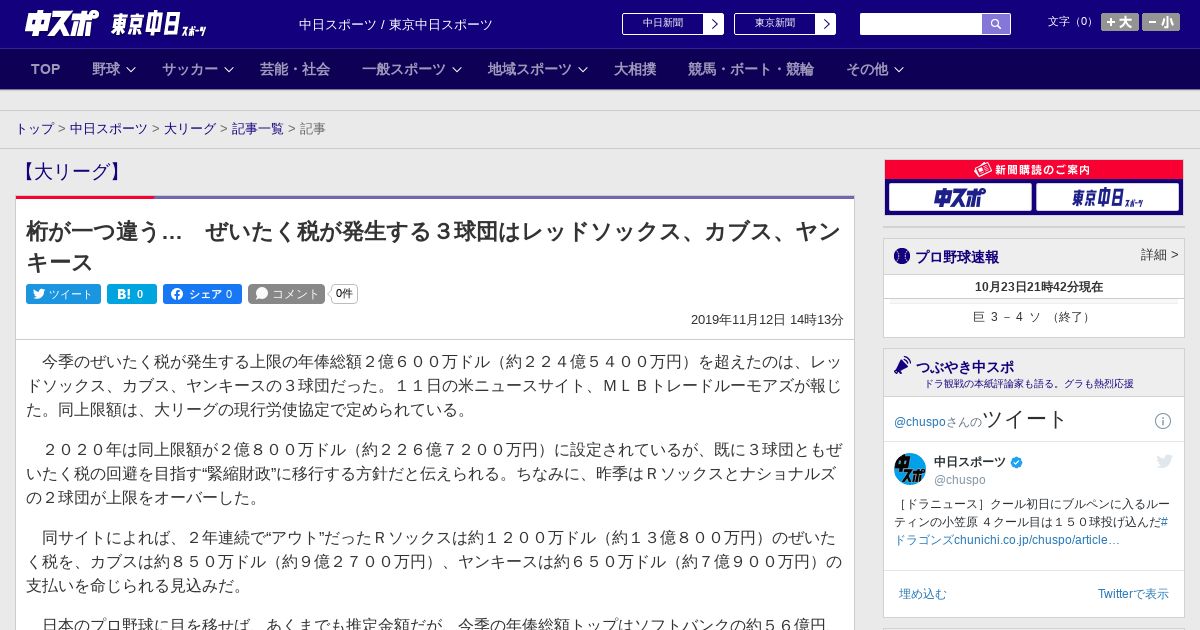Expand the その他 menu

(x=875, y=69)
